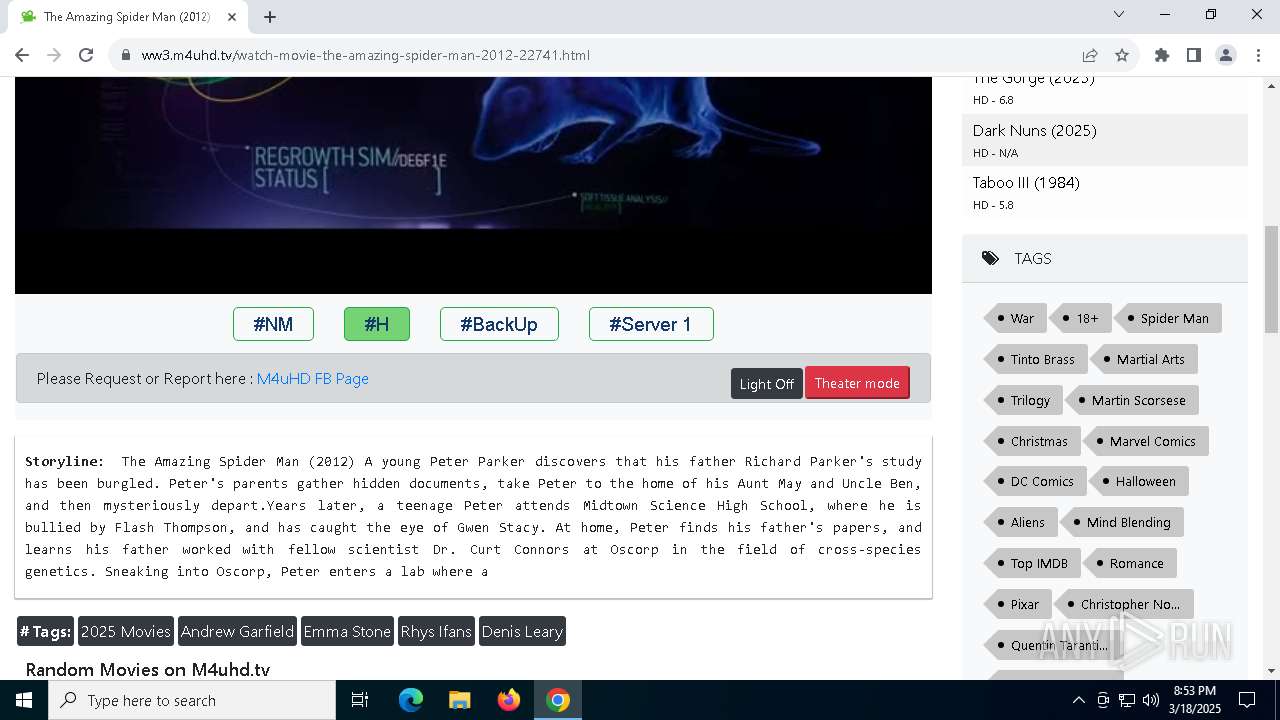This screenshot has width=1280, height=720.
Task: Open the Emma Stone tag
Action: click(x=347, y=631)
